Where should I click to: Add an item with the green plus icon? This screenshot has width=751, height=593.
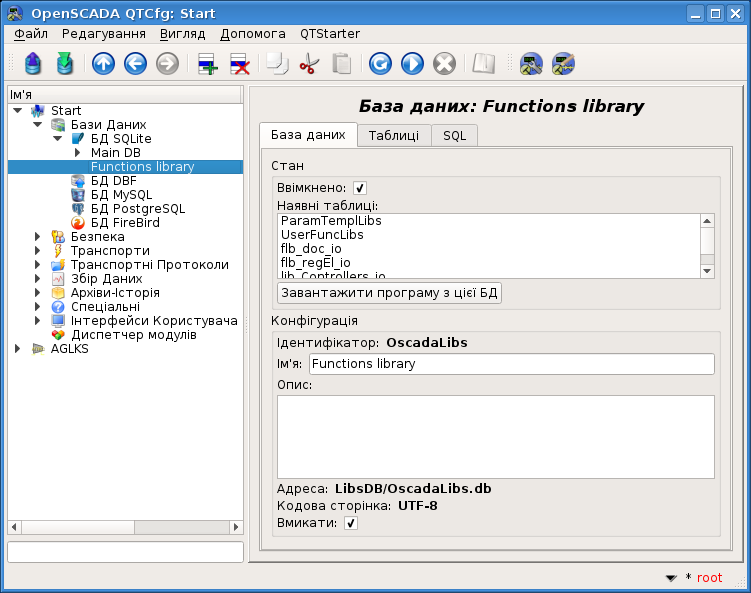(207, 64)
